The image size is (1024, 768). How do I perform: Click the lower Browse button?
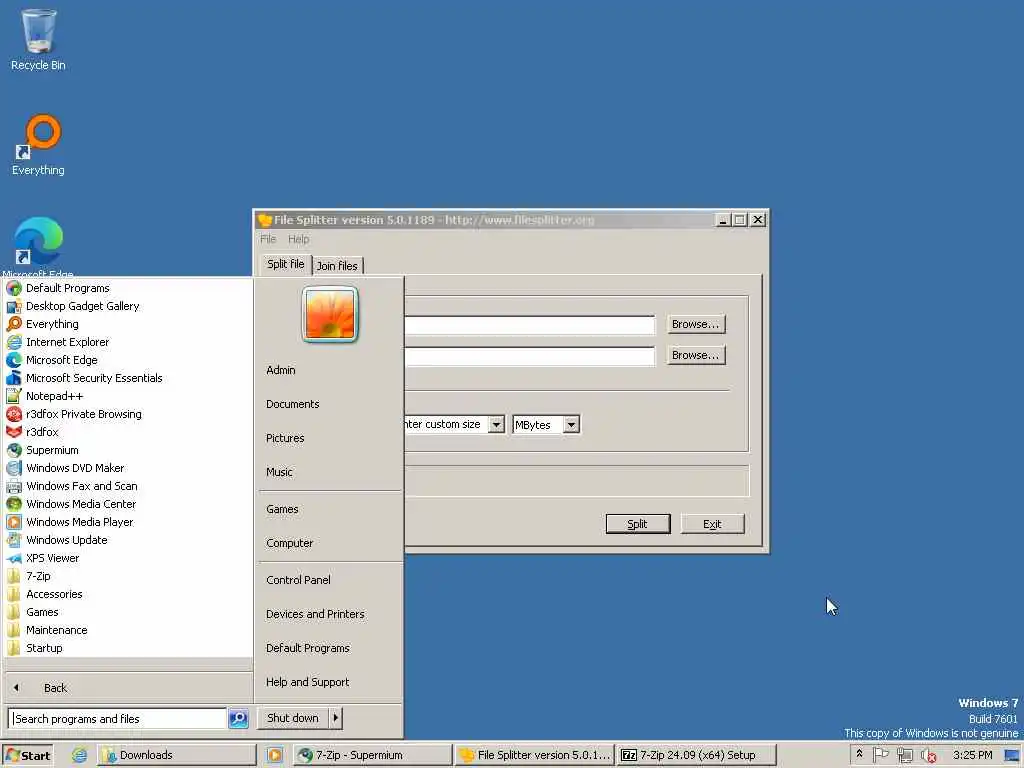[696, 355]
